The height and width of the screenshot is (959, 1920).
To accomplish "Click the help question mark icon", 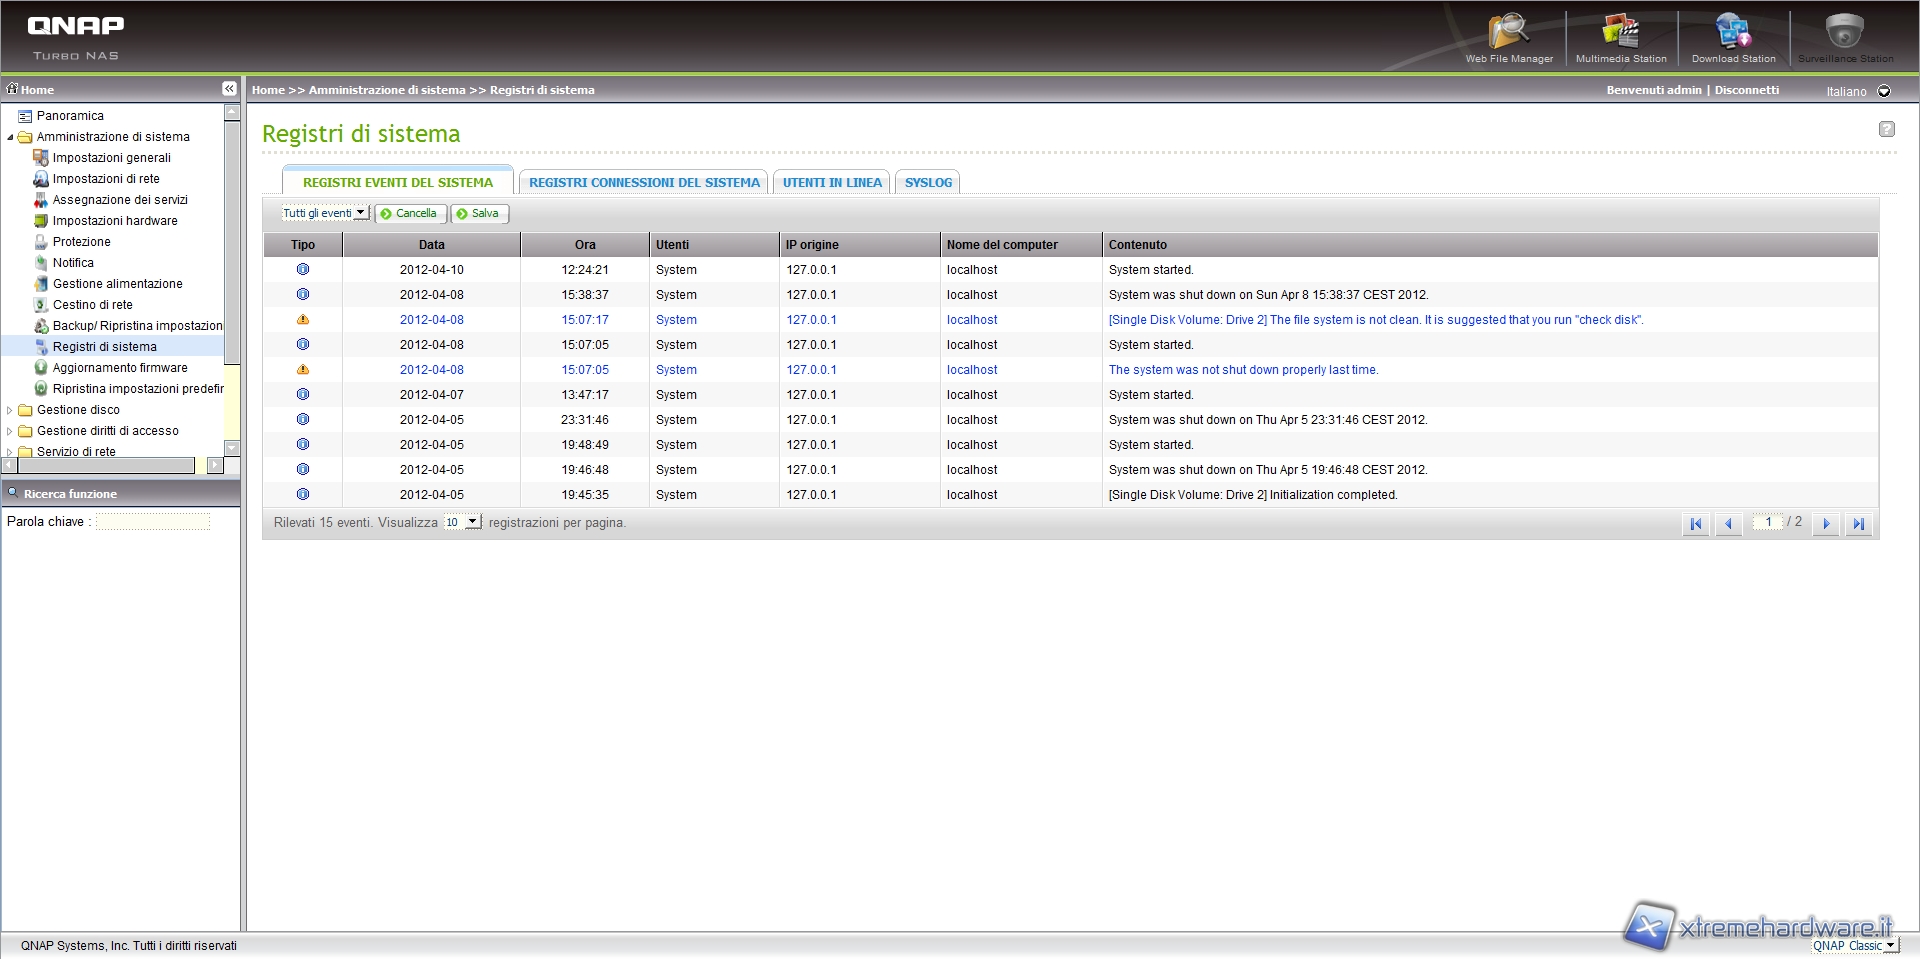I will coord(1887,129).
